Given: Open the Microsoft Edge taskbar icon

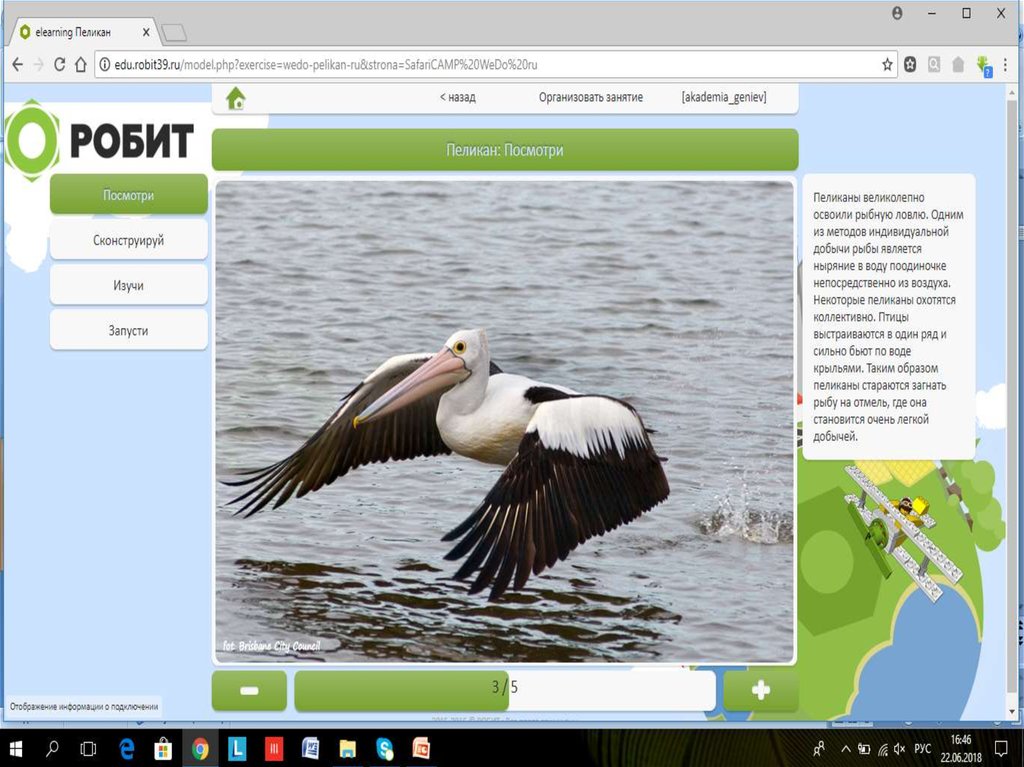Looking at the screenshot, I should (127, 748).
